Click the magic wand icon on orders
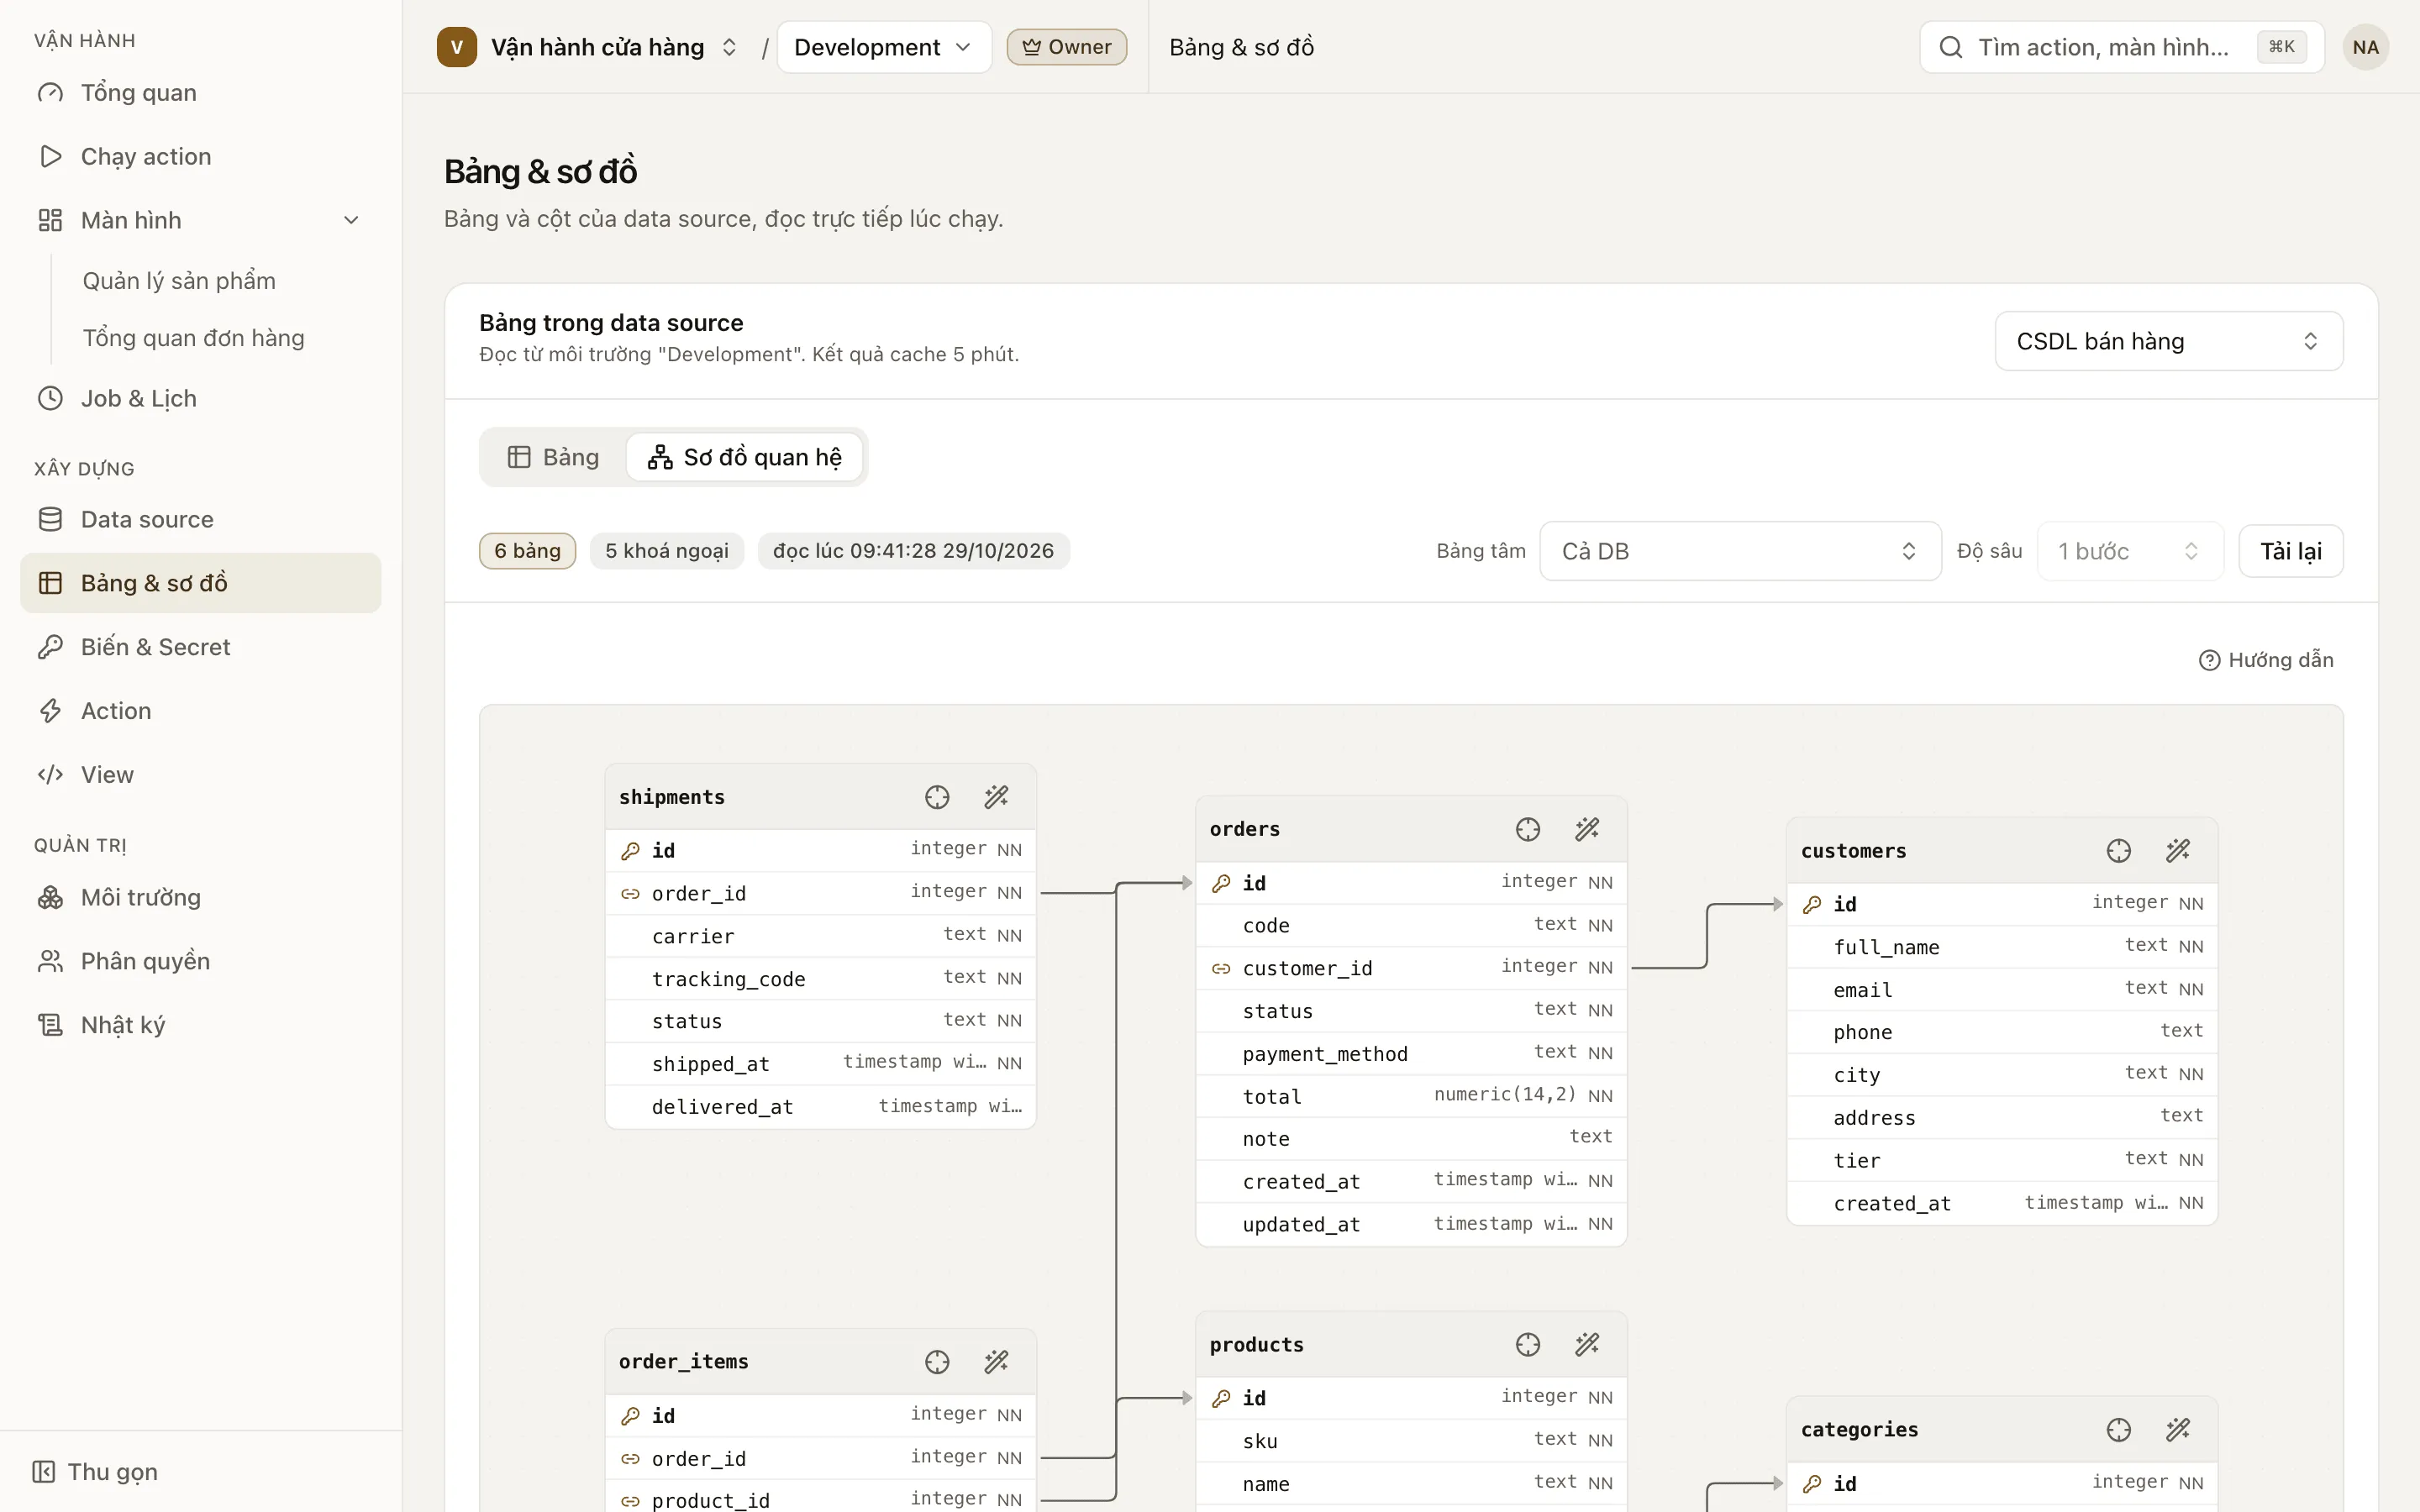The height and width of the screenshot is (1512, 2420). 1587,829
